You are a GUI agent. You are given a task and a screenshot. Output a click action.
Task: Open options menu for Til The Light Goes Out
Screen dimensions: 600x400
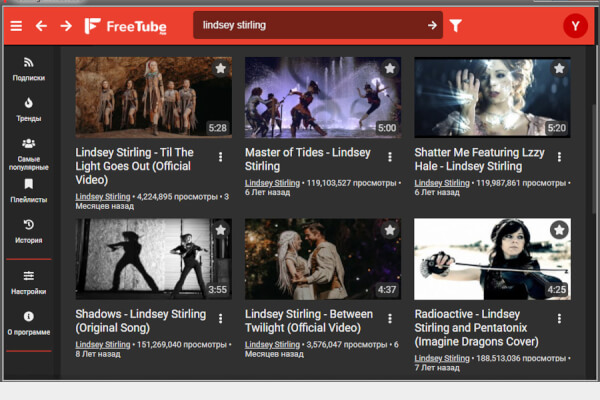point(220,157)
